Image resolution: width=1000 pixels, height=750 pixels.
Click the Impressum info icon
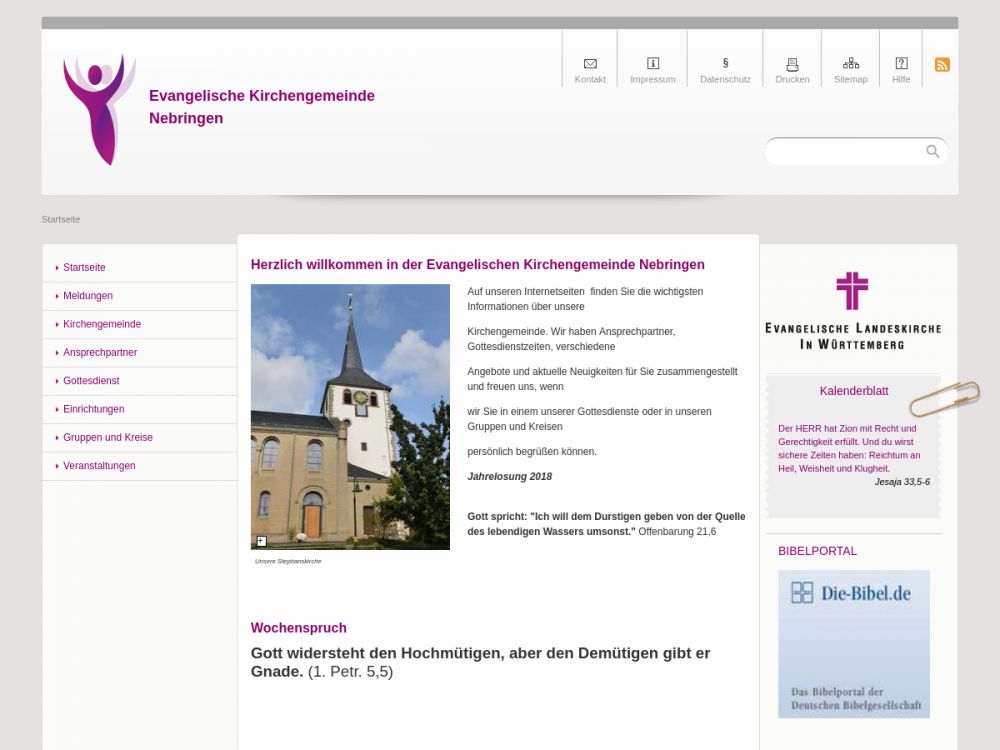[x=653, y=64]
